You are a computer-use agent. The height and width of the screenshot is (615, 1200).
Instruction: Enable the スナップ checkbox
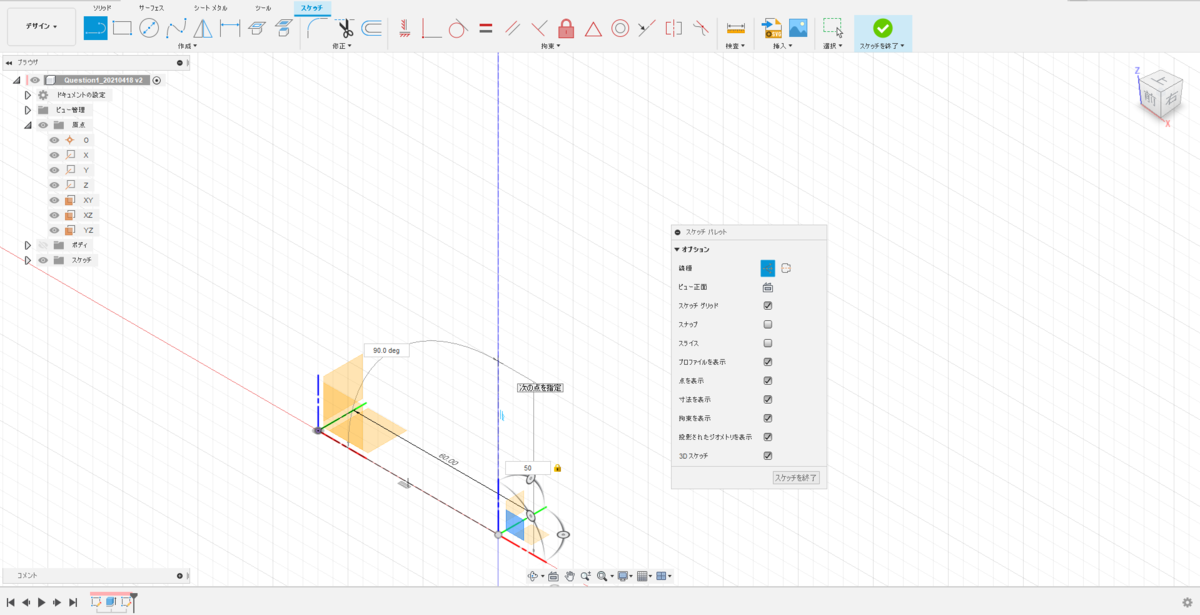(x=768, y=325)
